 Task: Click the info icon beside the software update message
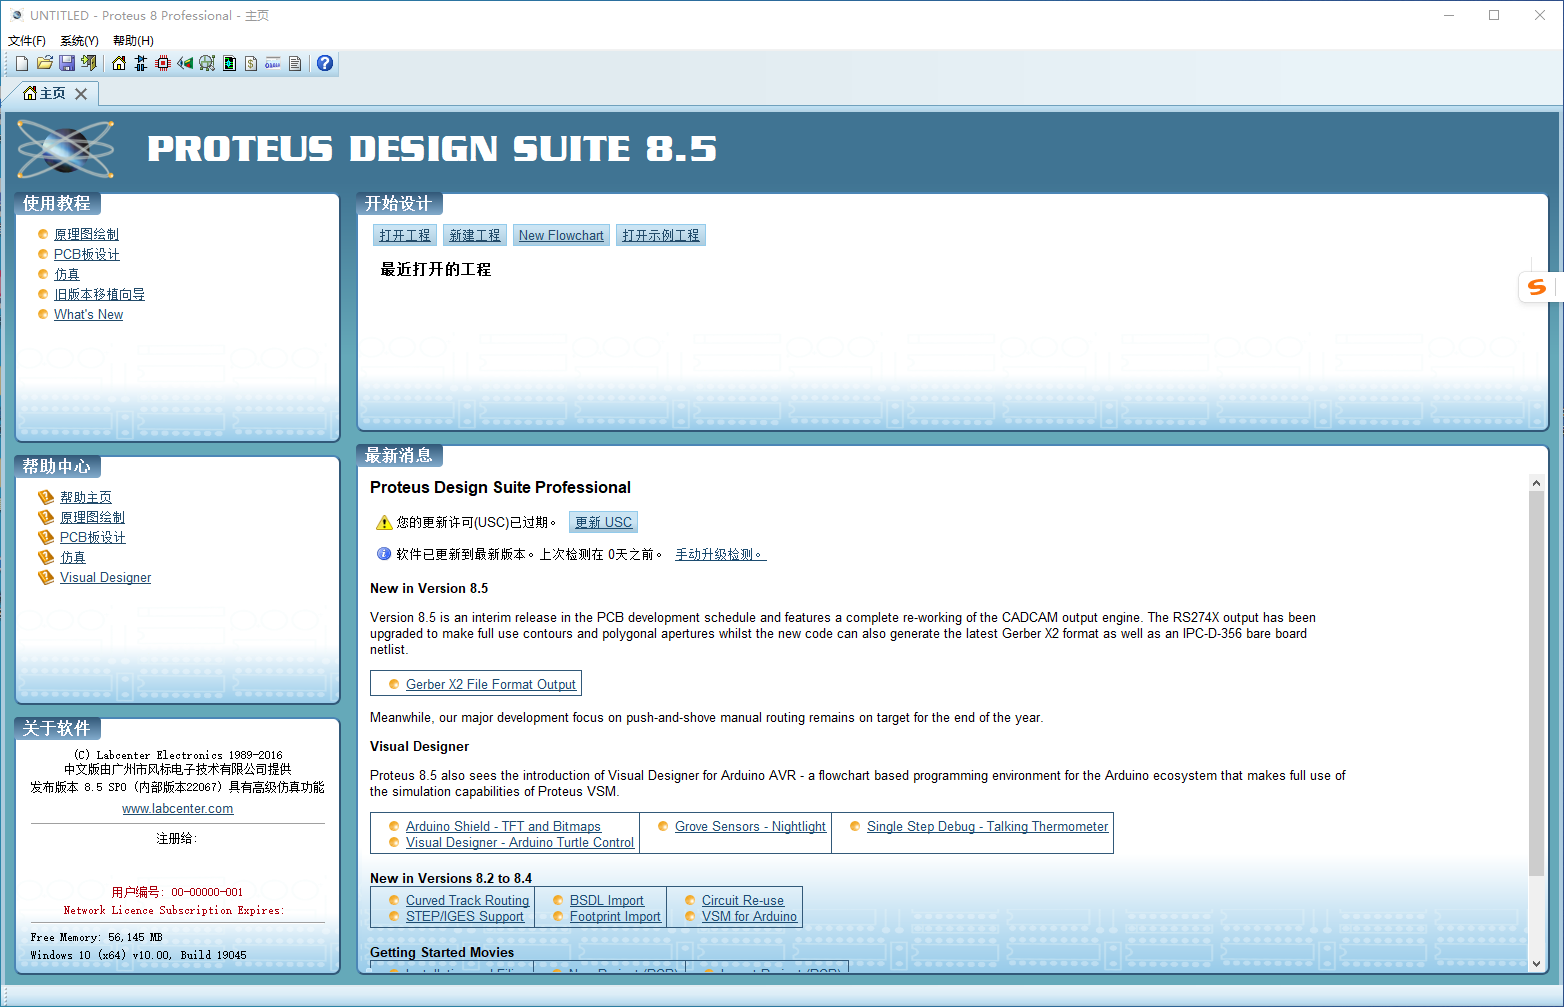[383, 553]
